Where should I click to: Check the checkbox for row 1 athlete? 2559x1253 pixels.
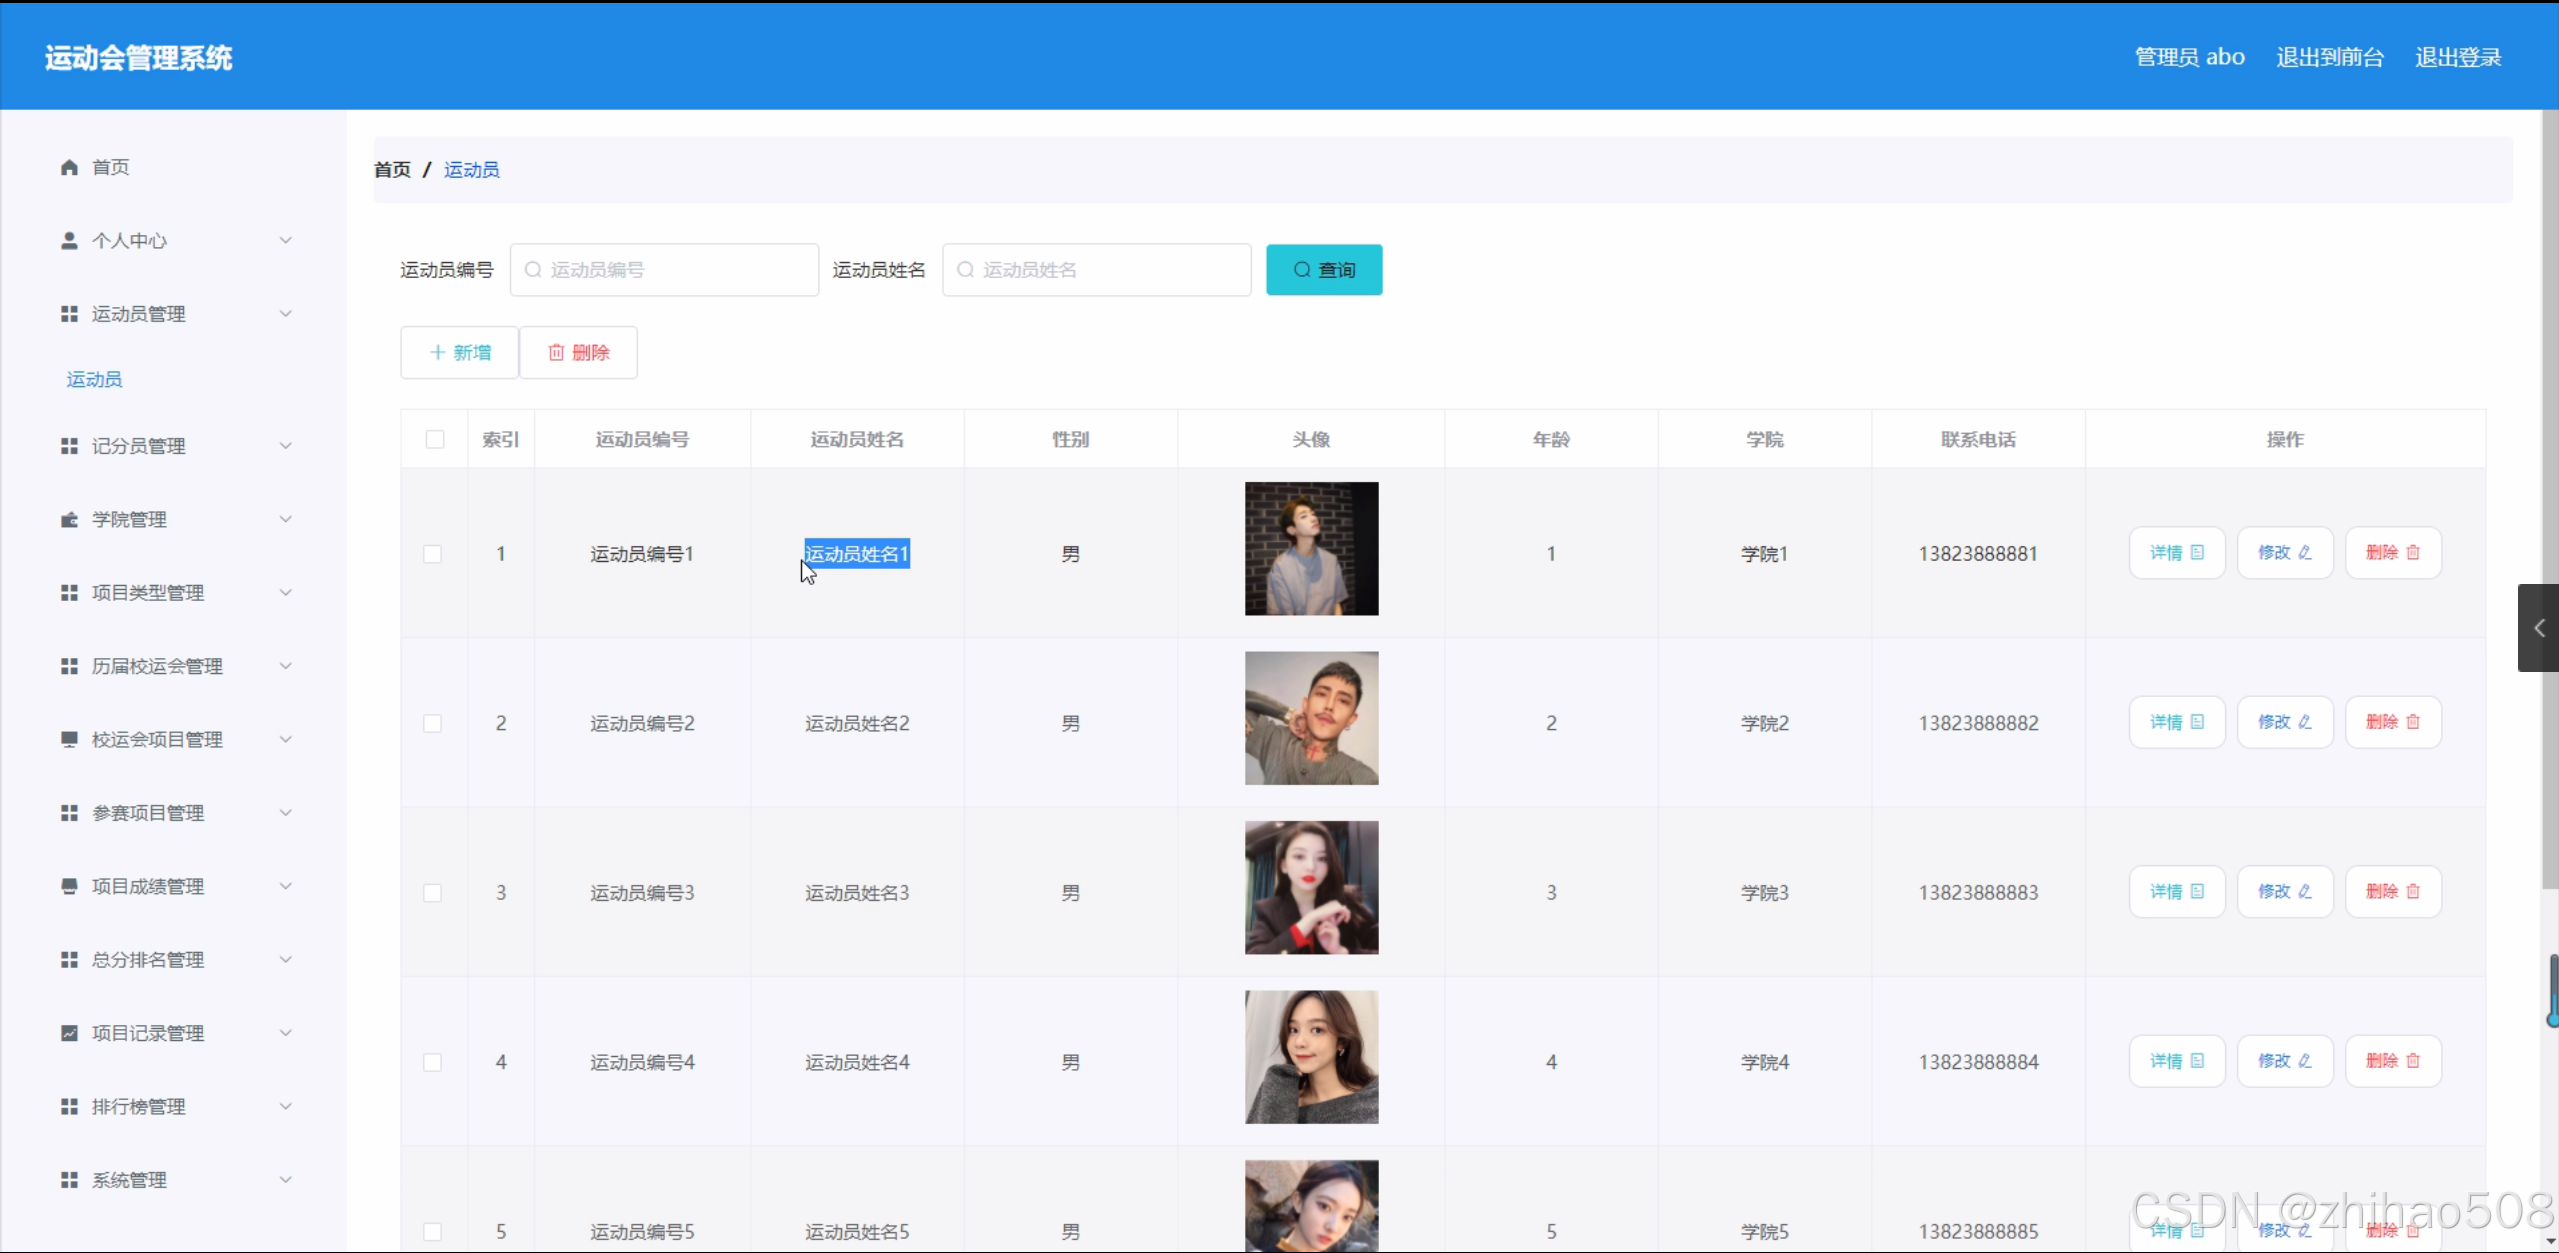(x=433, y=554)
